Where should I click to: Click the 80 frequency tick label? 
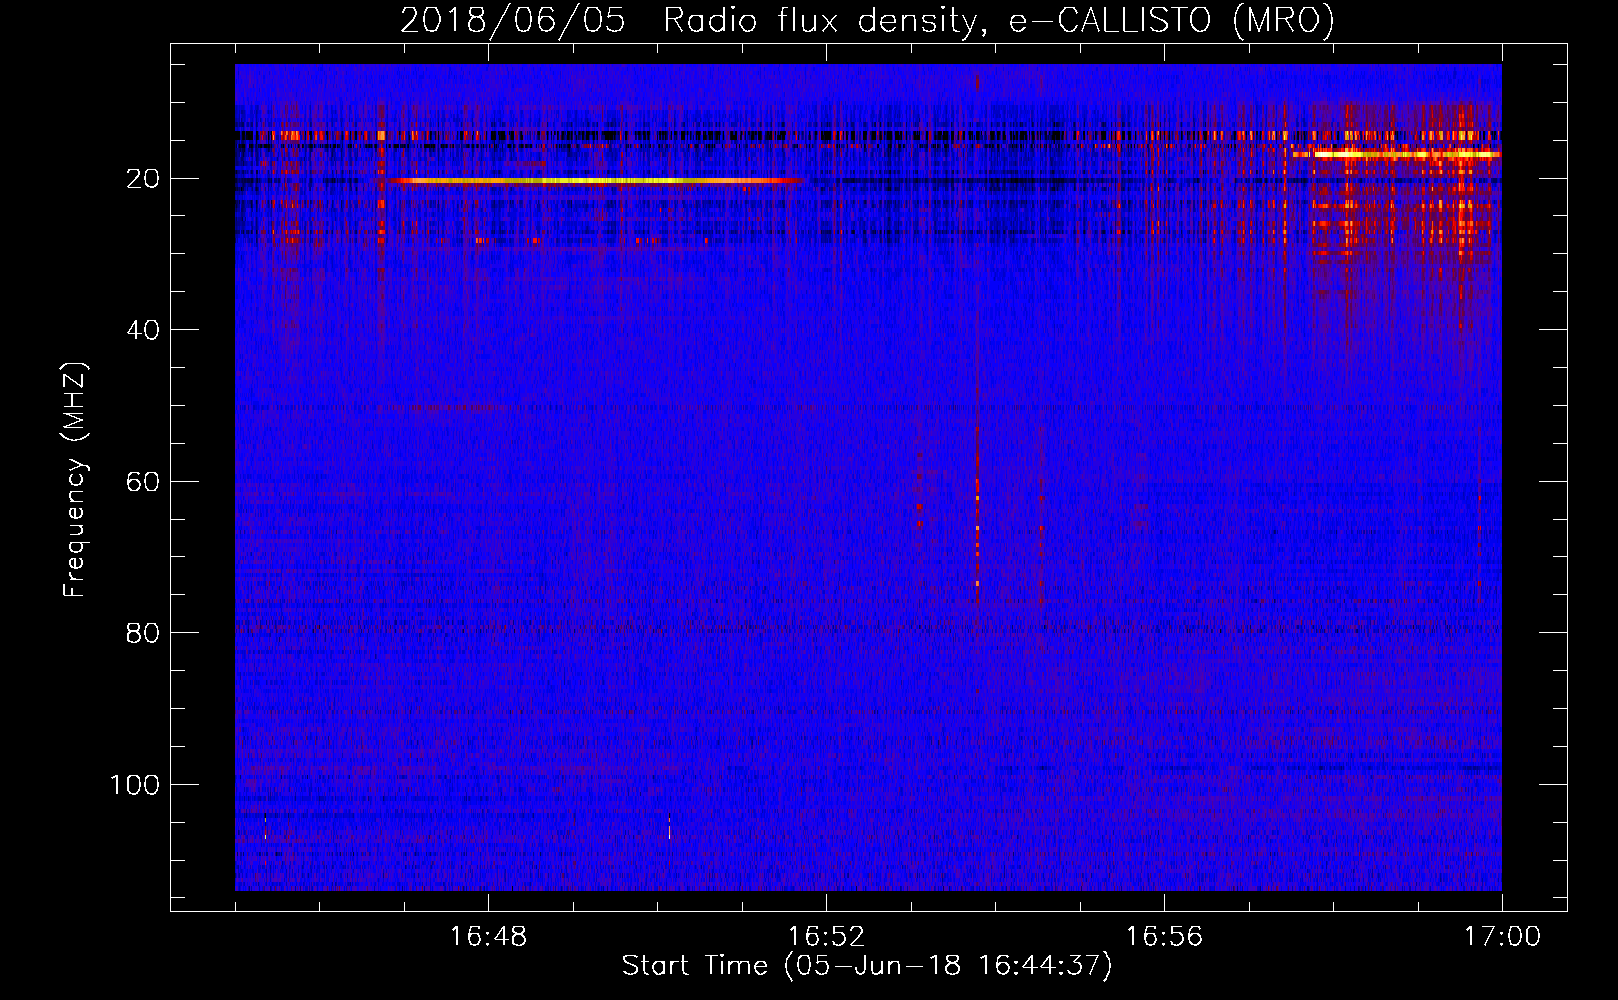(x=143, y=633)
